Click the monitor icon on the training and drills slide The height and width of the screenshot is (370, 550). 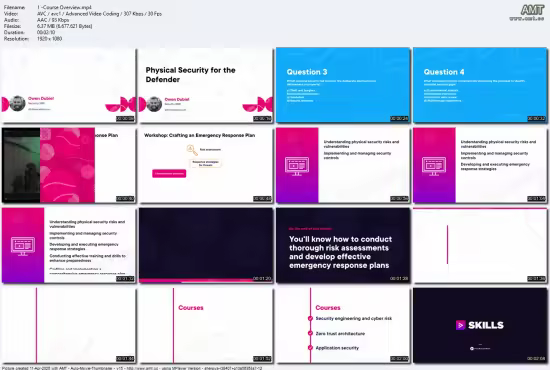pyautogui.click(x=23, y=246)
